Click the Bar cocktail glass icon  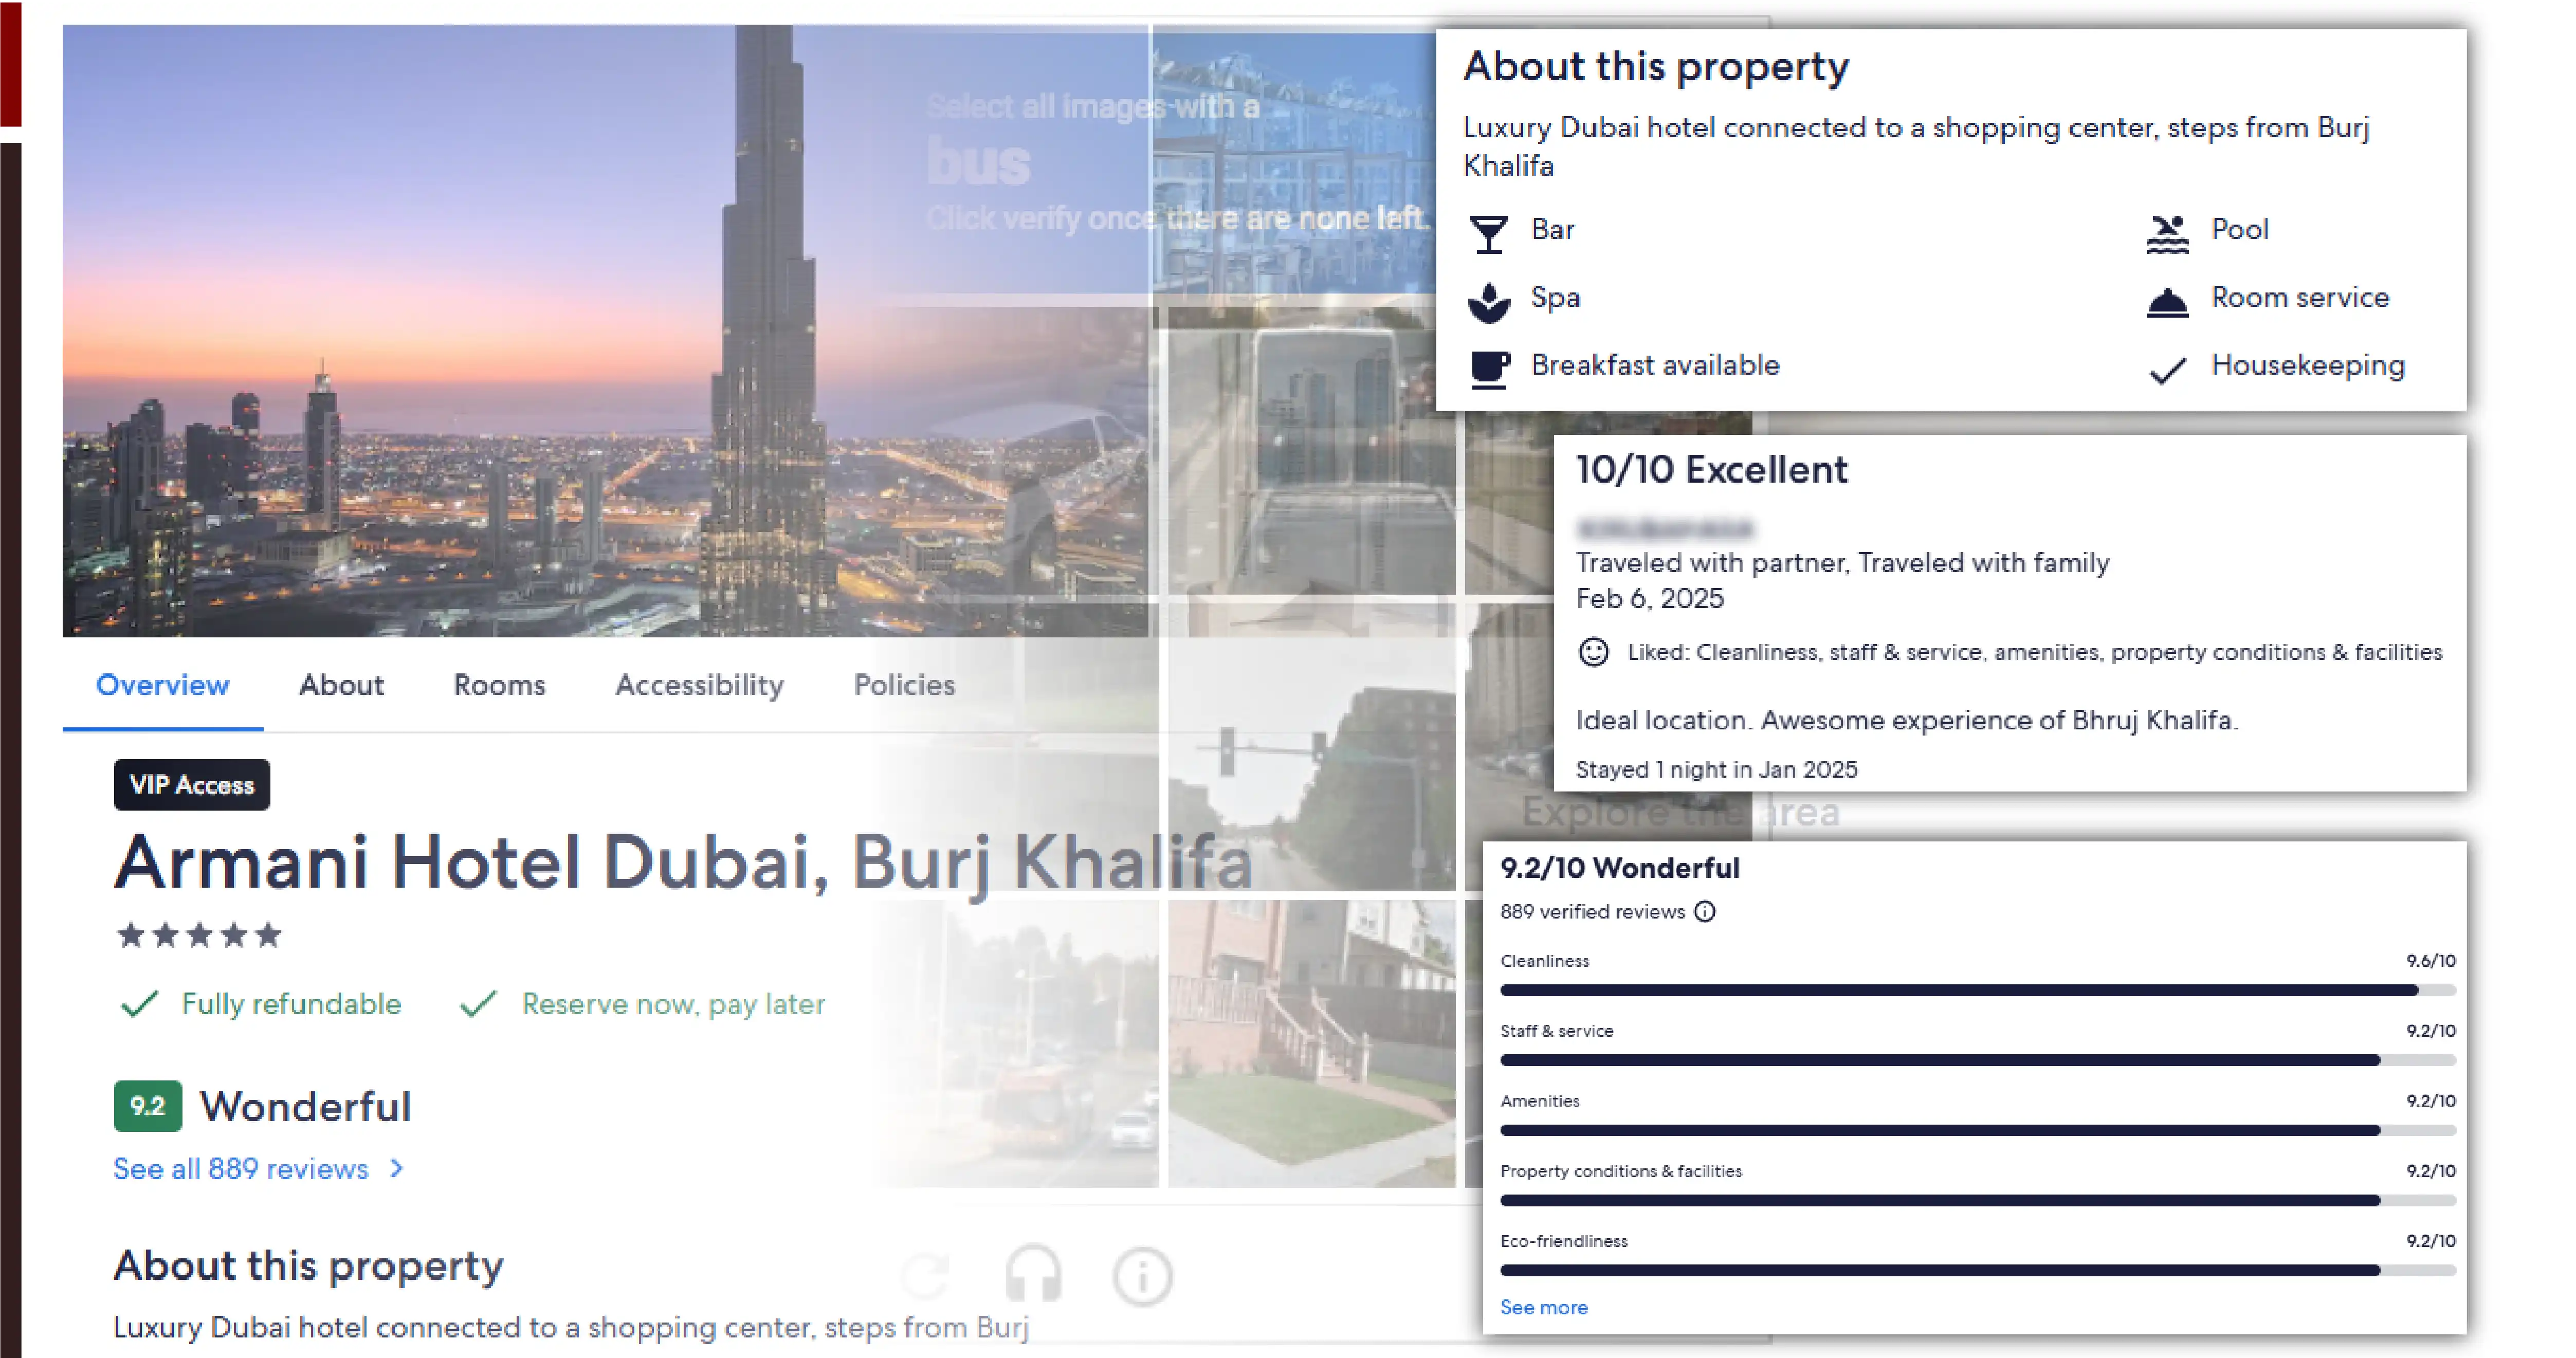pyautogui.click(x=1488, y=234)
